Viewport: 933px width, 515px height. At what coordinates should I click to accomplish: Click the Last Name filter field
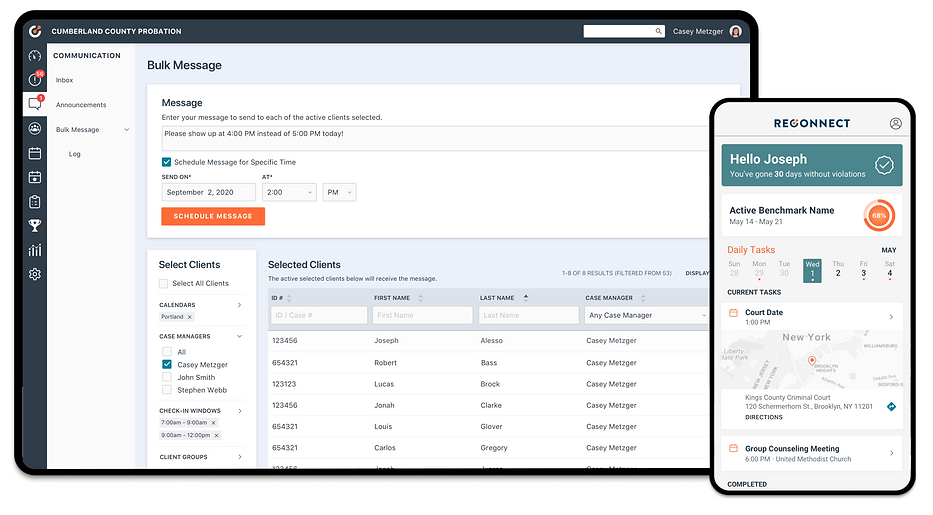coord(528,315)
